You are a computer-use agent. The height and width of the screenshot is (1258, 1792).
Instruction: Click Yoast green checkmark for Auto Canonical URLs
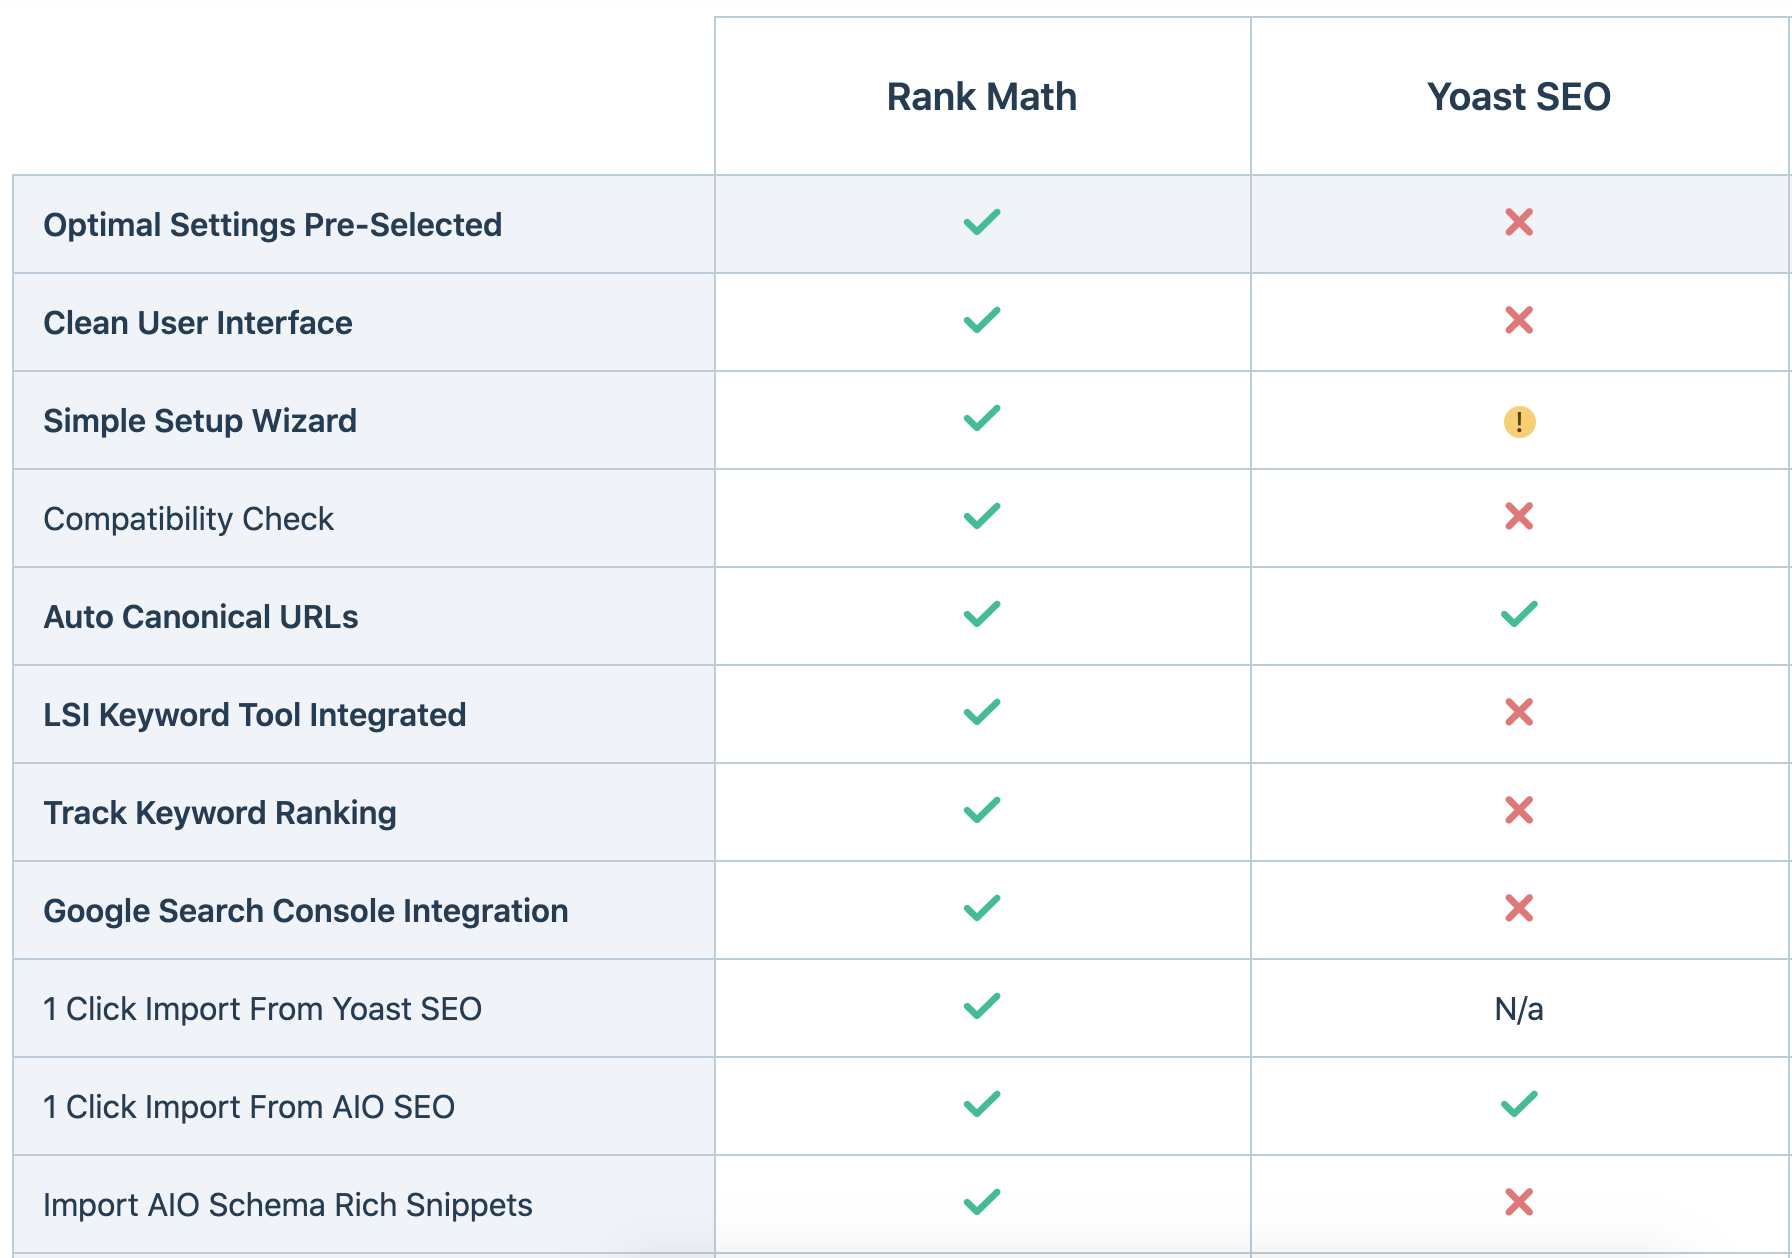tap(1519, 614)
